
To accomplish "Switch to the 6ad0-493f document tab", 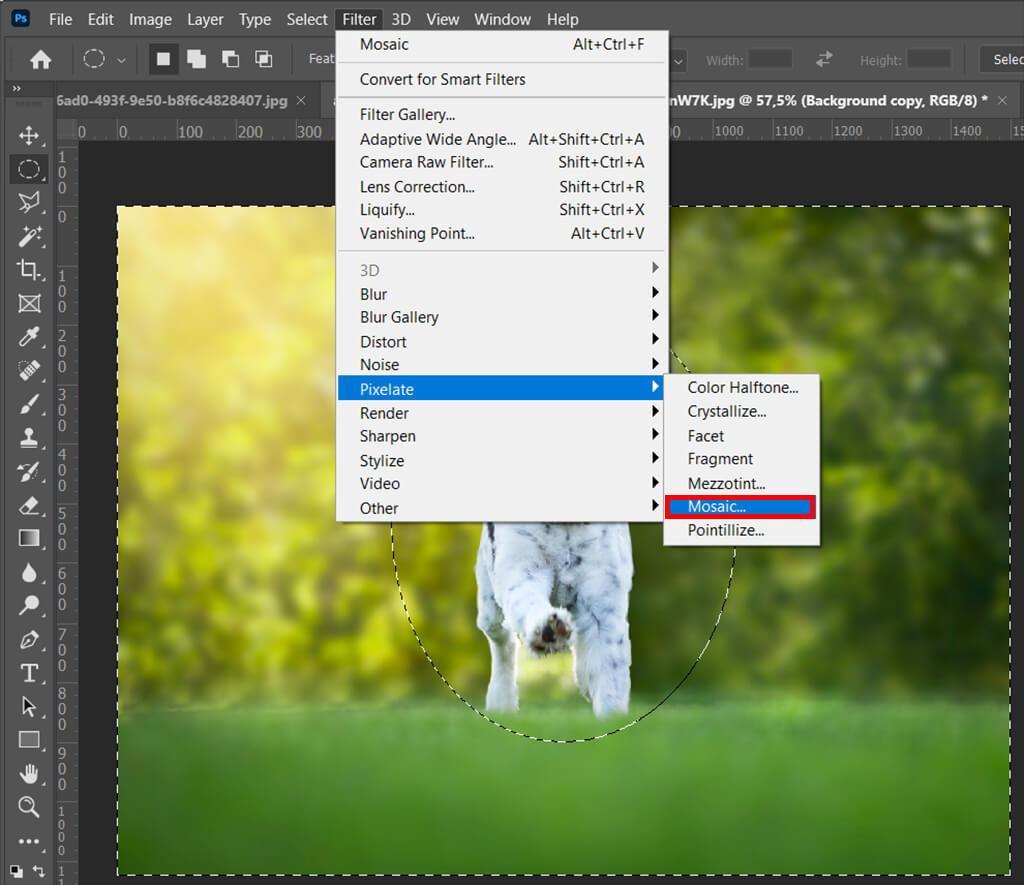I will click(x=180, y=100).
